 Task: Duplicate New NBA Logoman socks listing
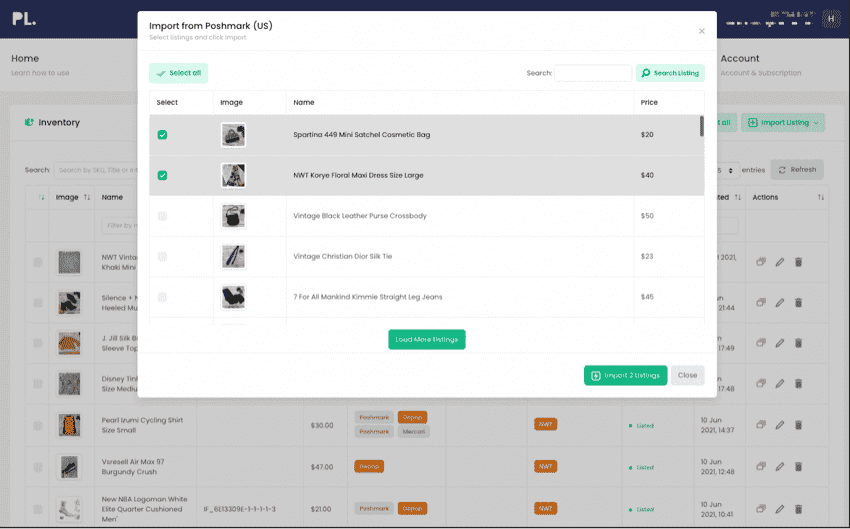point(761,509)
